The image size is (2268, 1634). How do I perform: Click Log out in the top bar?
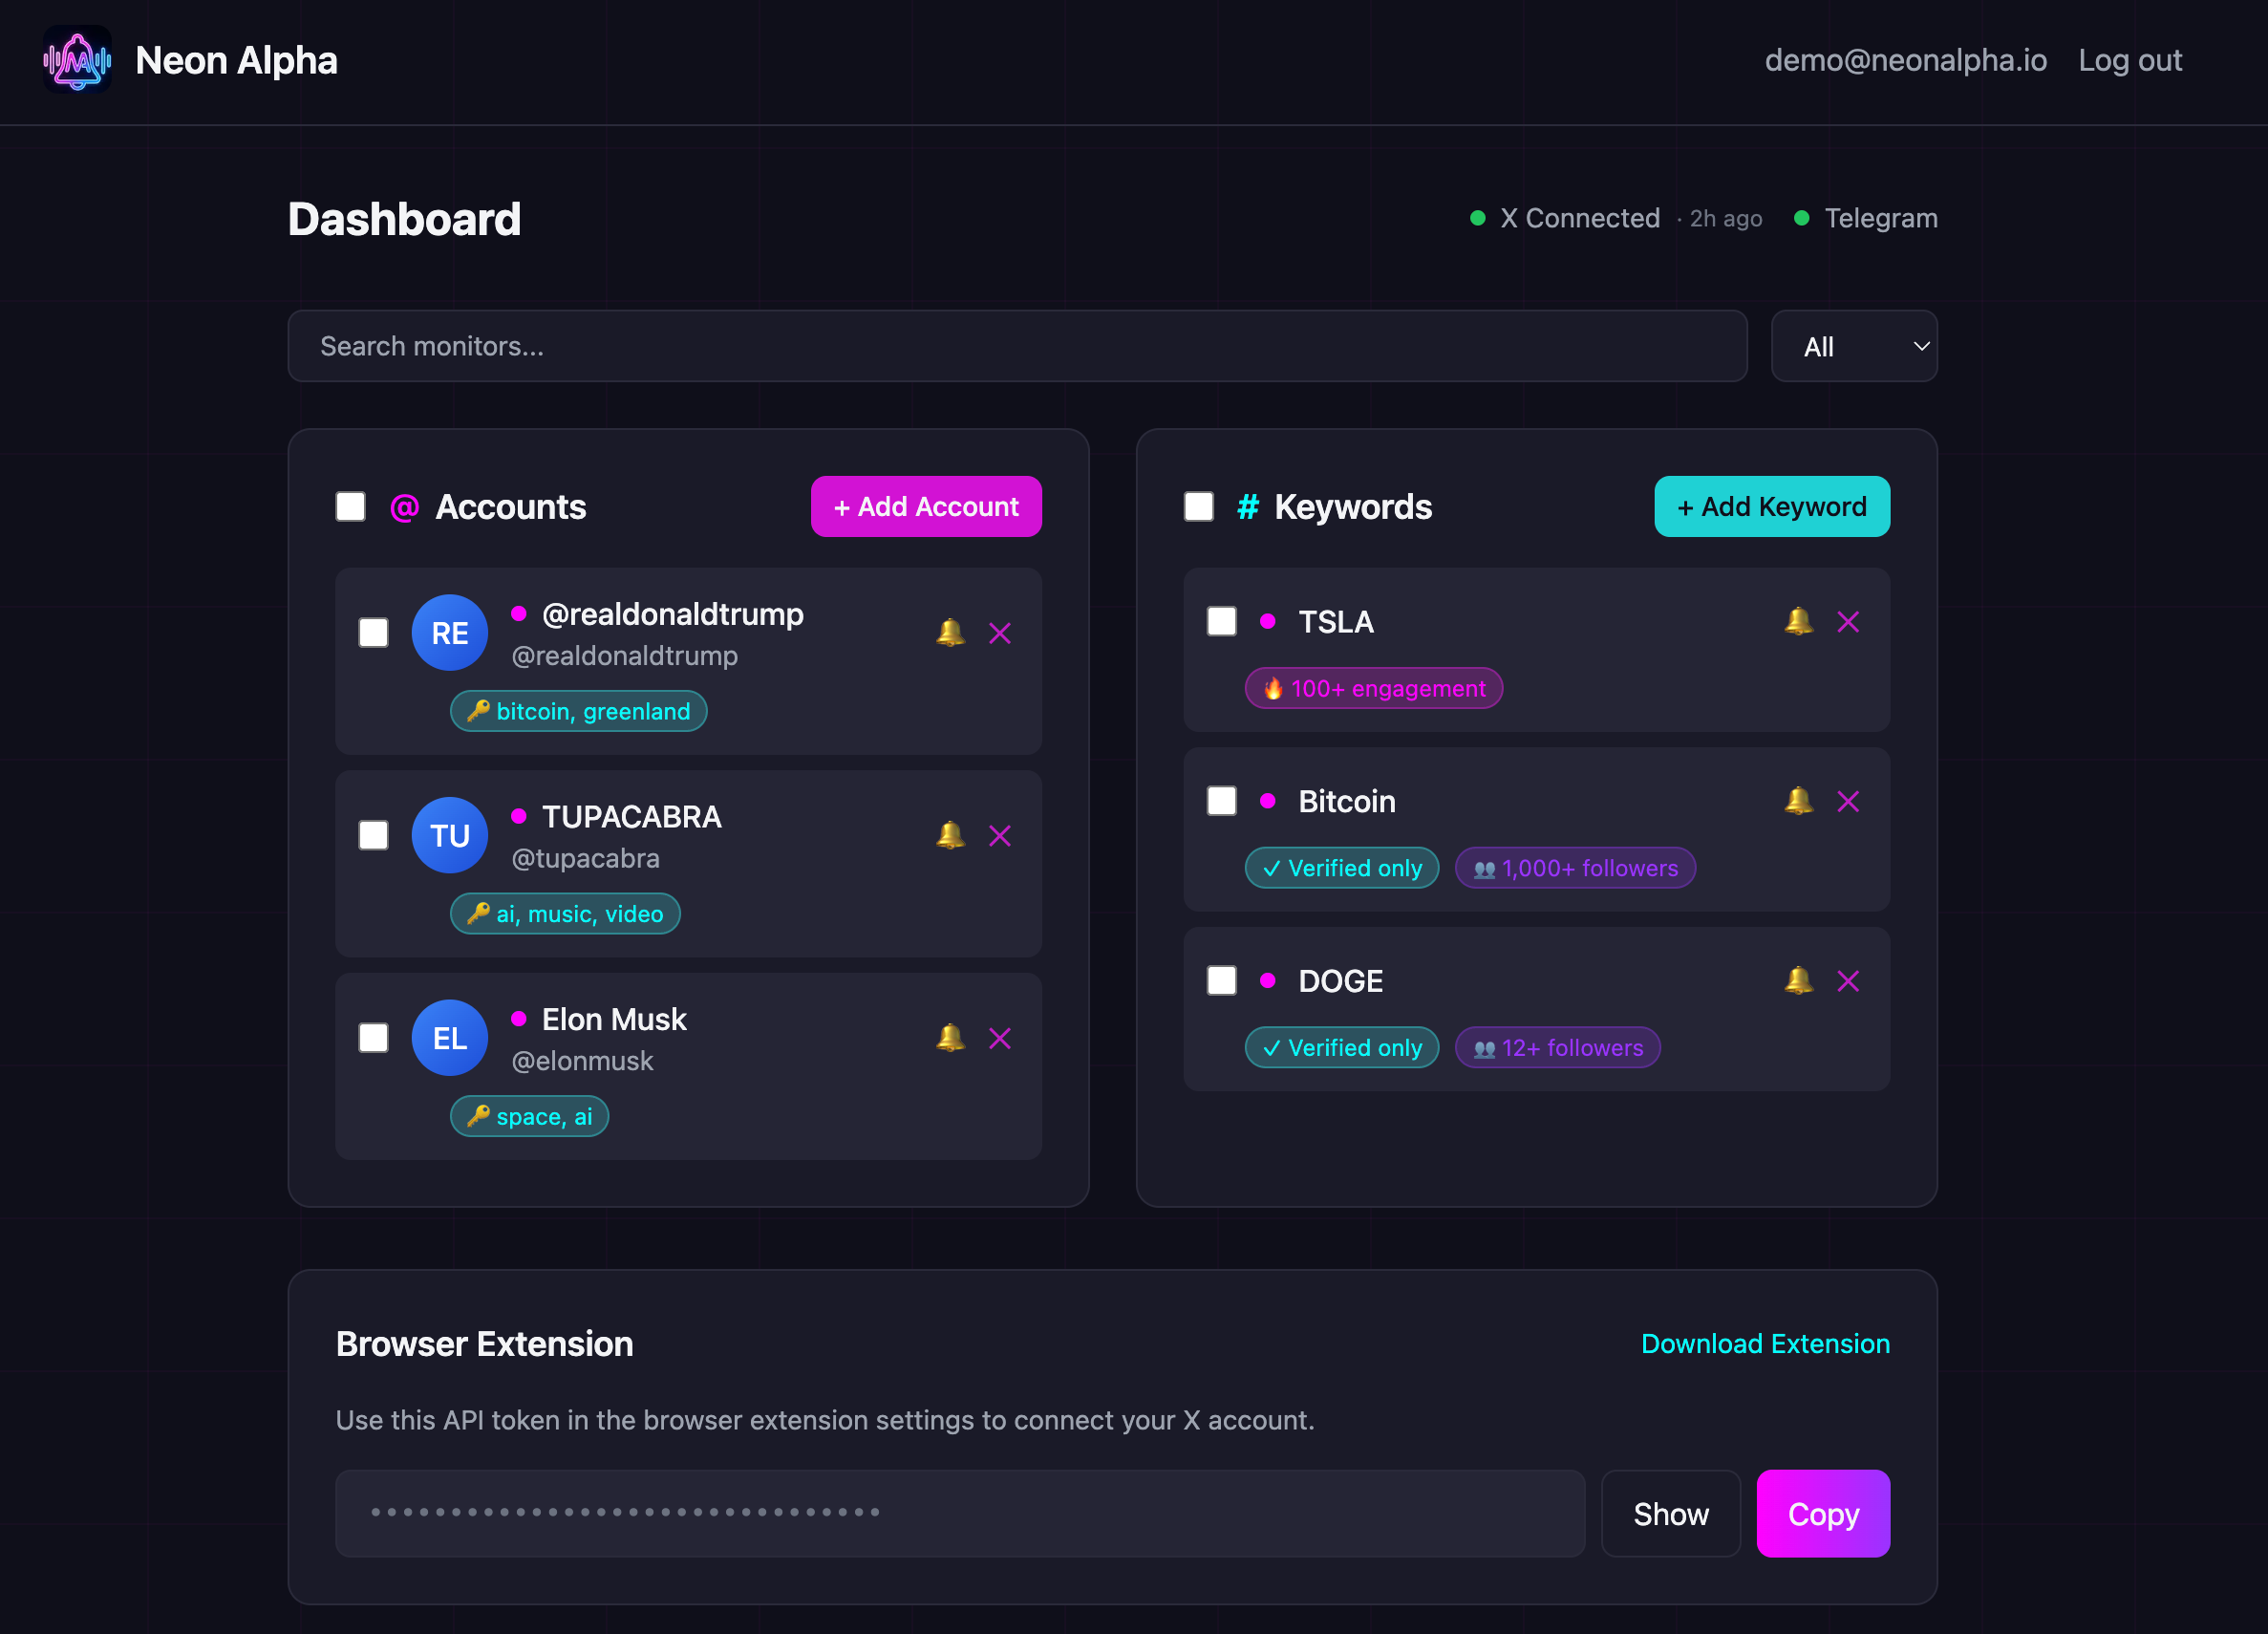coord(2130,60)
